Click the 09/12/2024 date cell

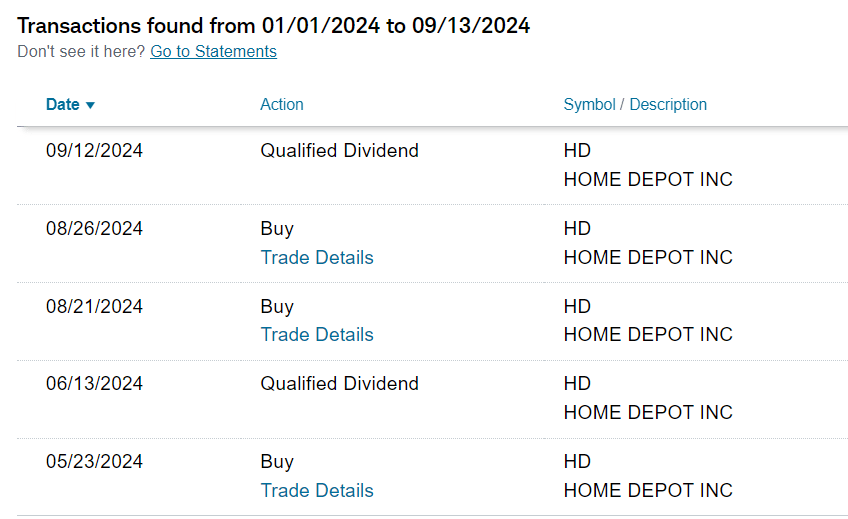coord(94,151)
